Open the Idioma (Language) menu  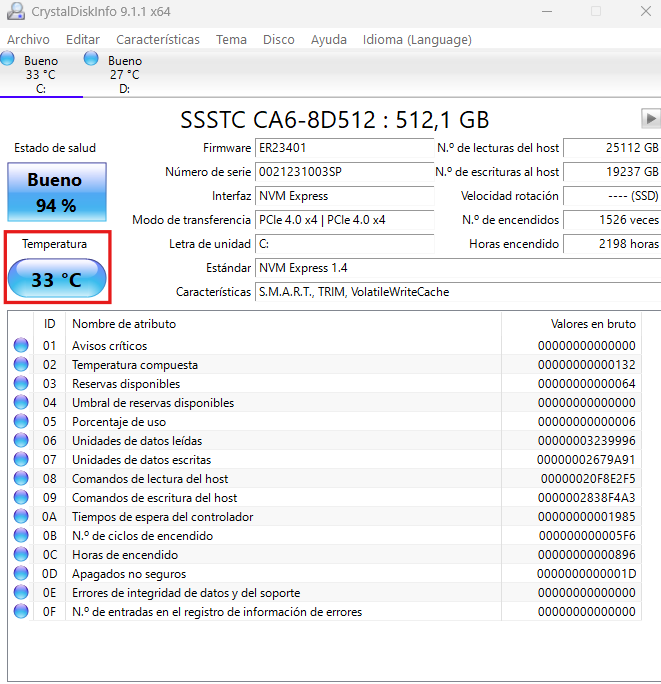point(417,40)
